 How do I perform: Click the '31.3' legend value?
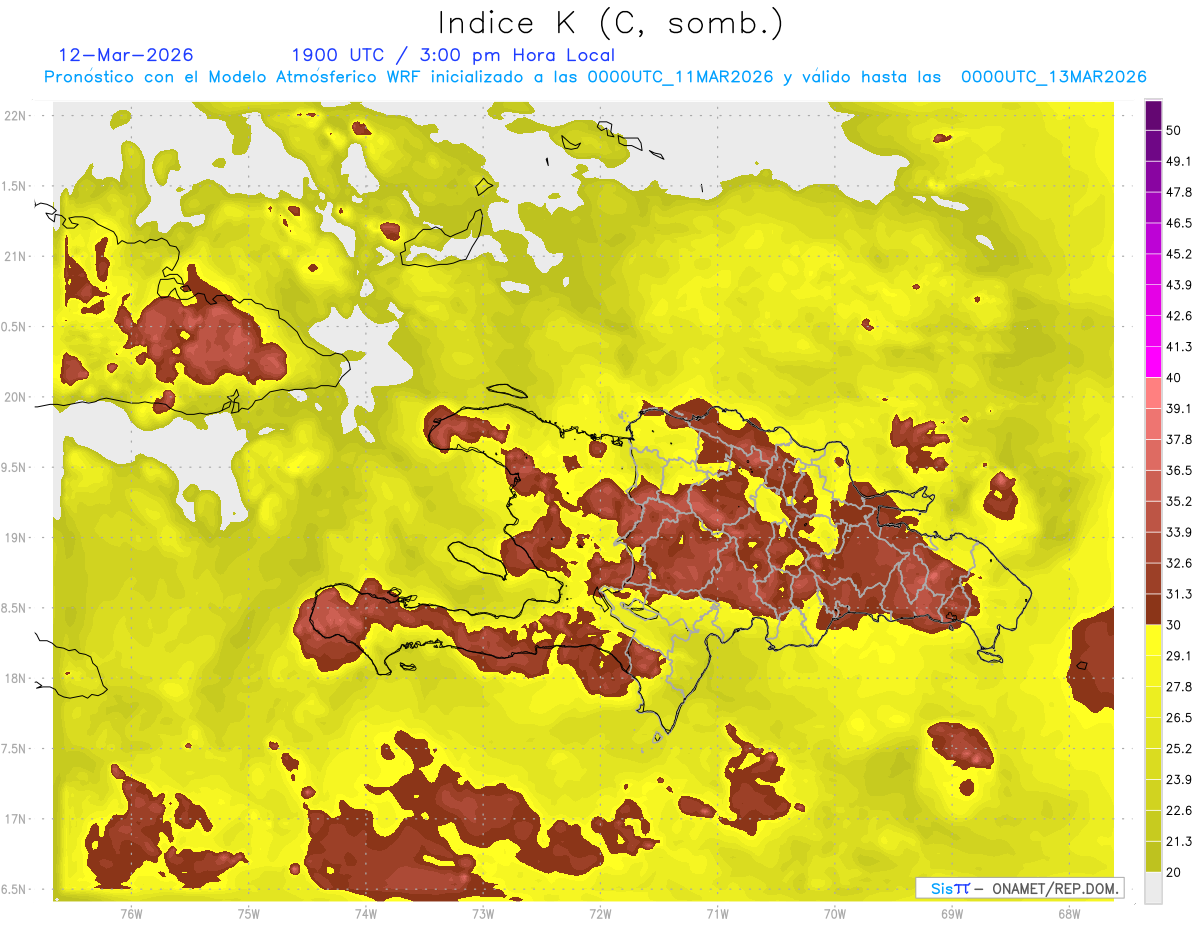pyautogui.click(x=1179, y=594)
